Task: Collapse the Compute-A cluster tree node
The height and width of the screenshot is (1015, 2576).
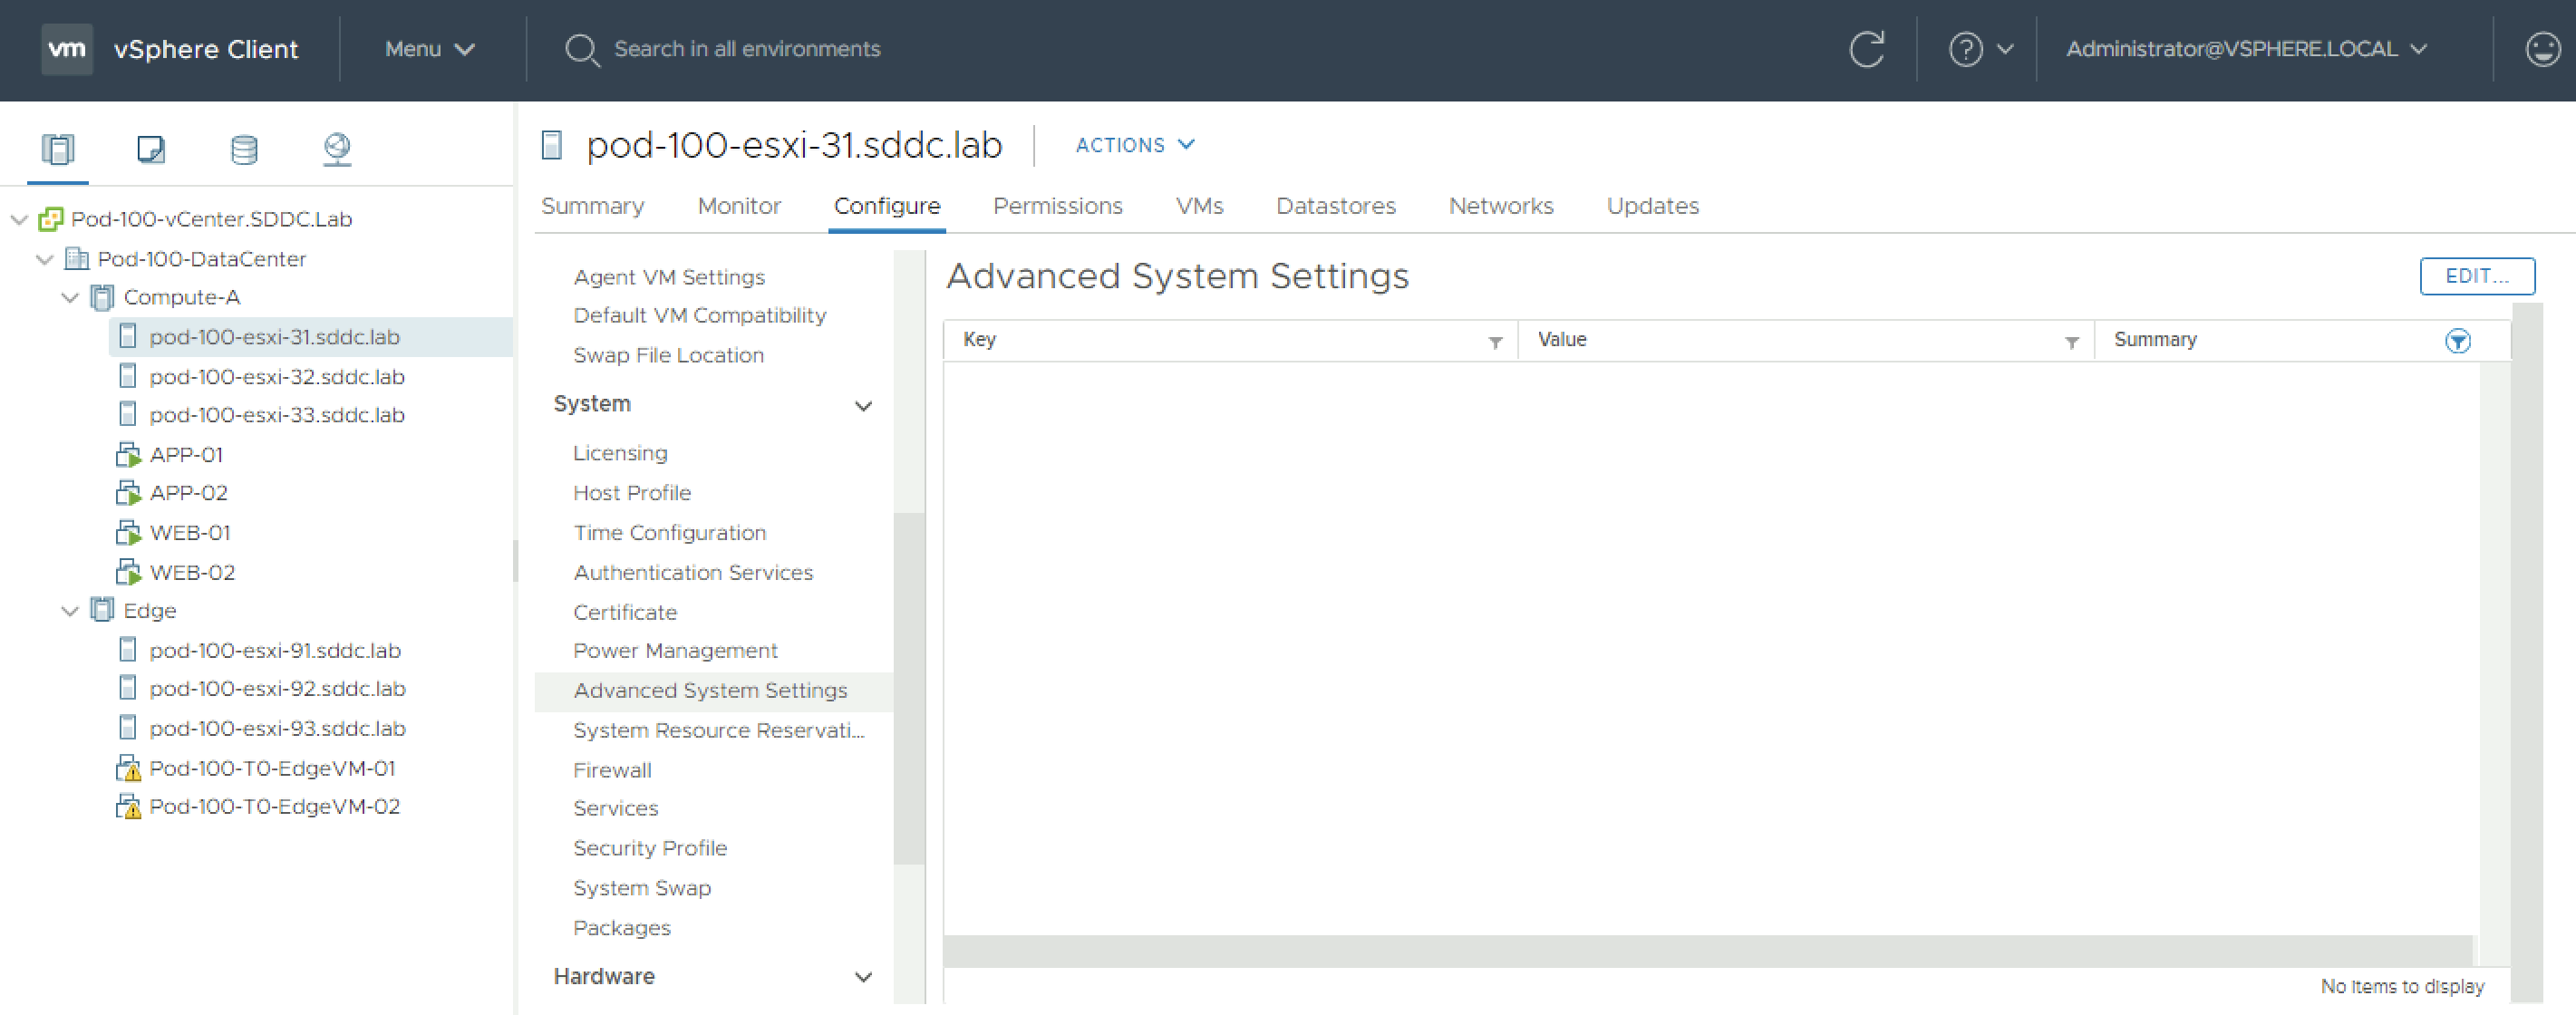Action: pos(70,298)
